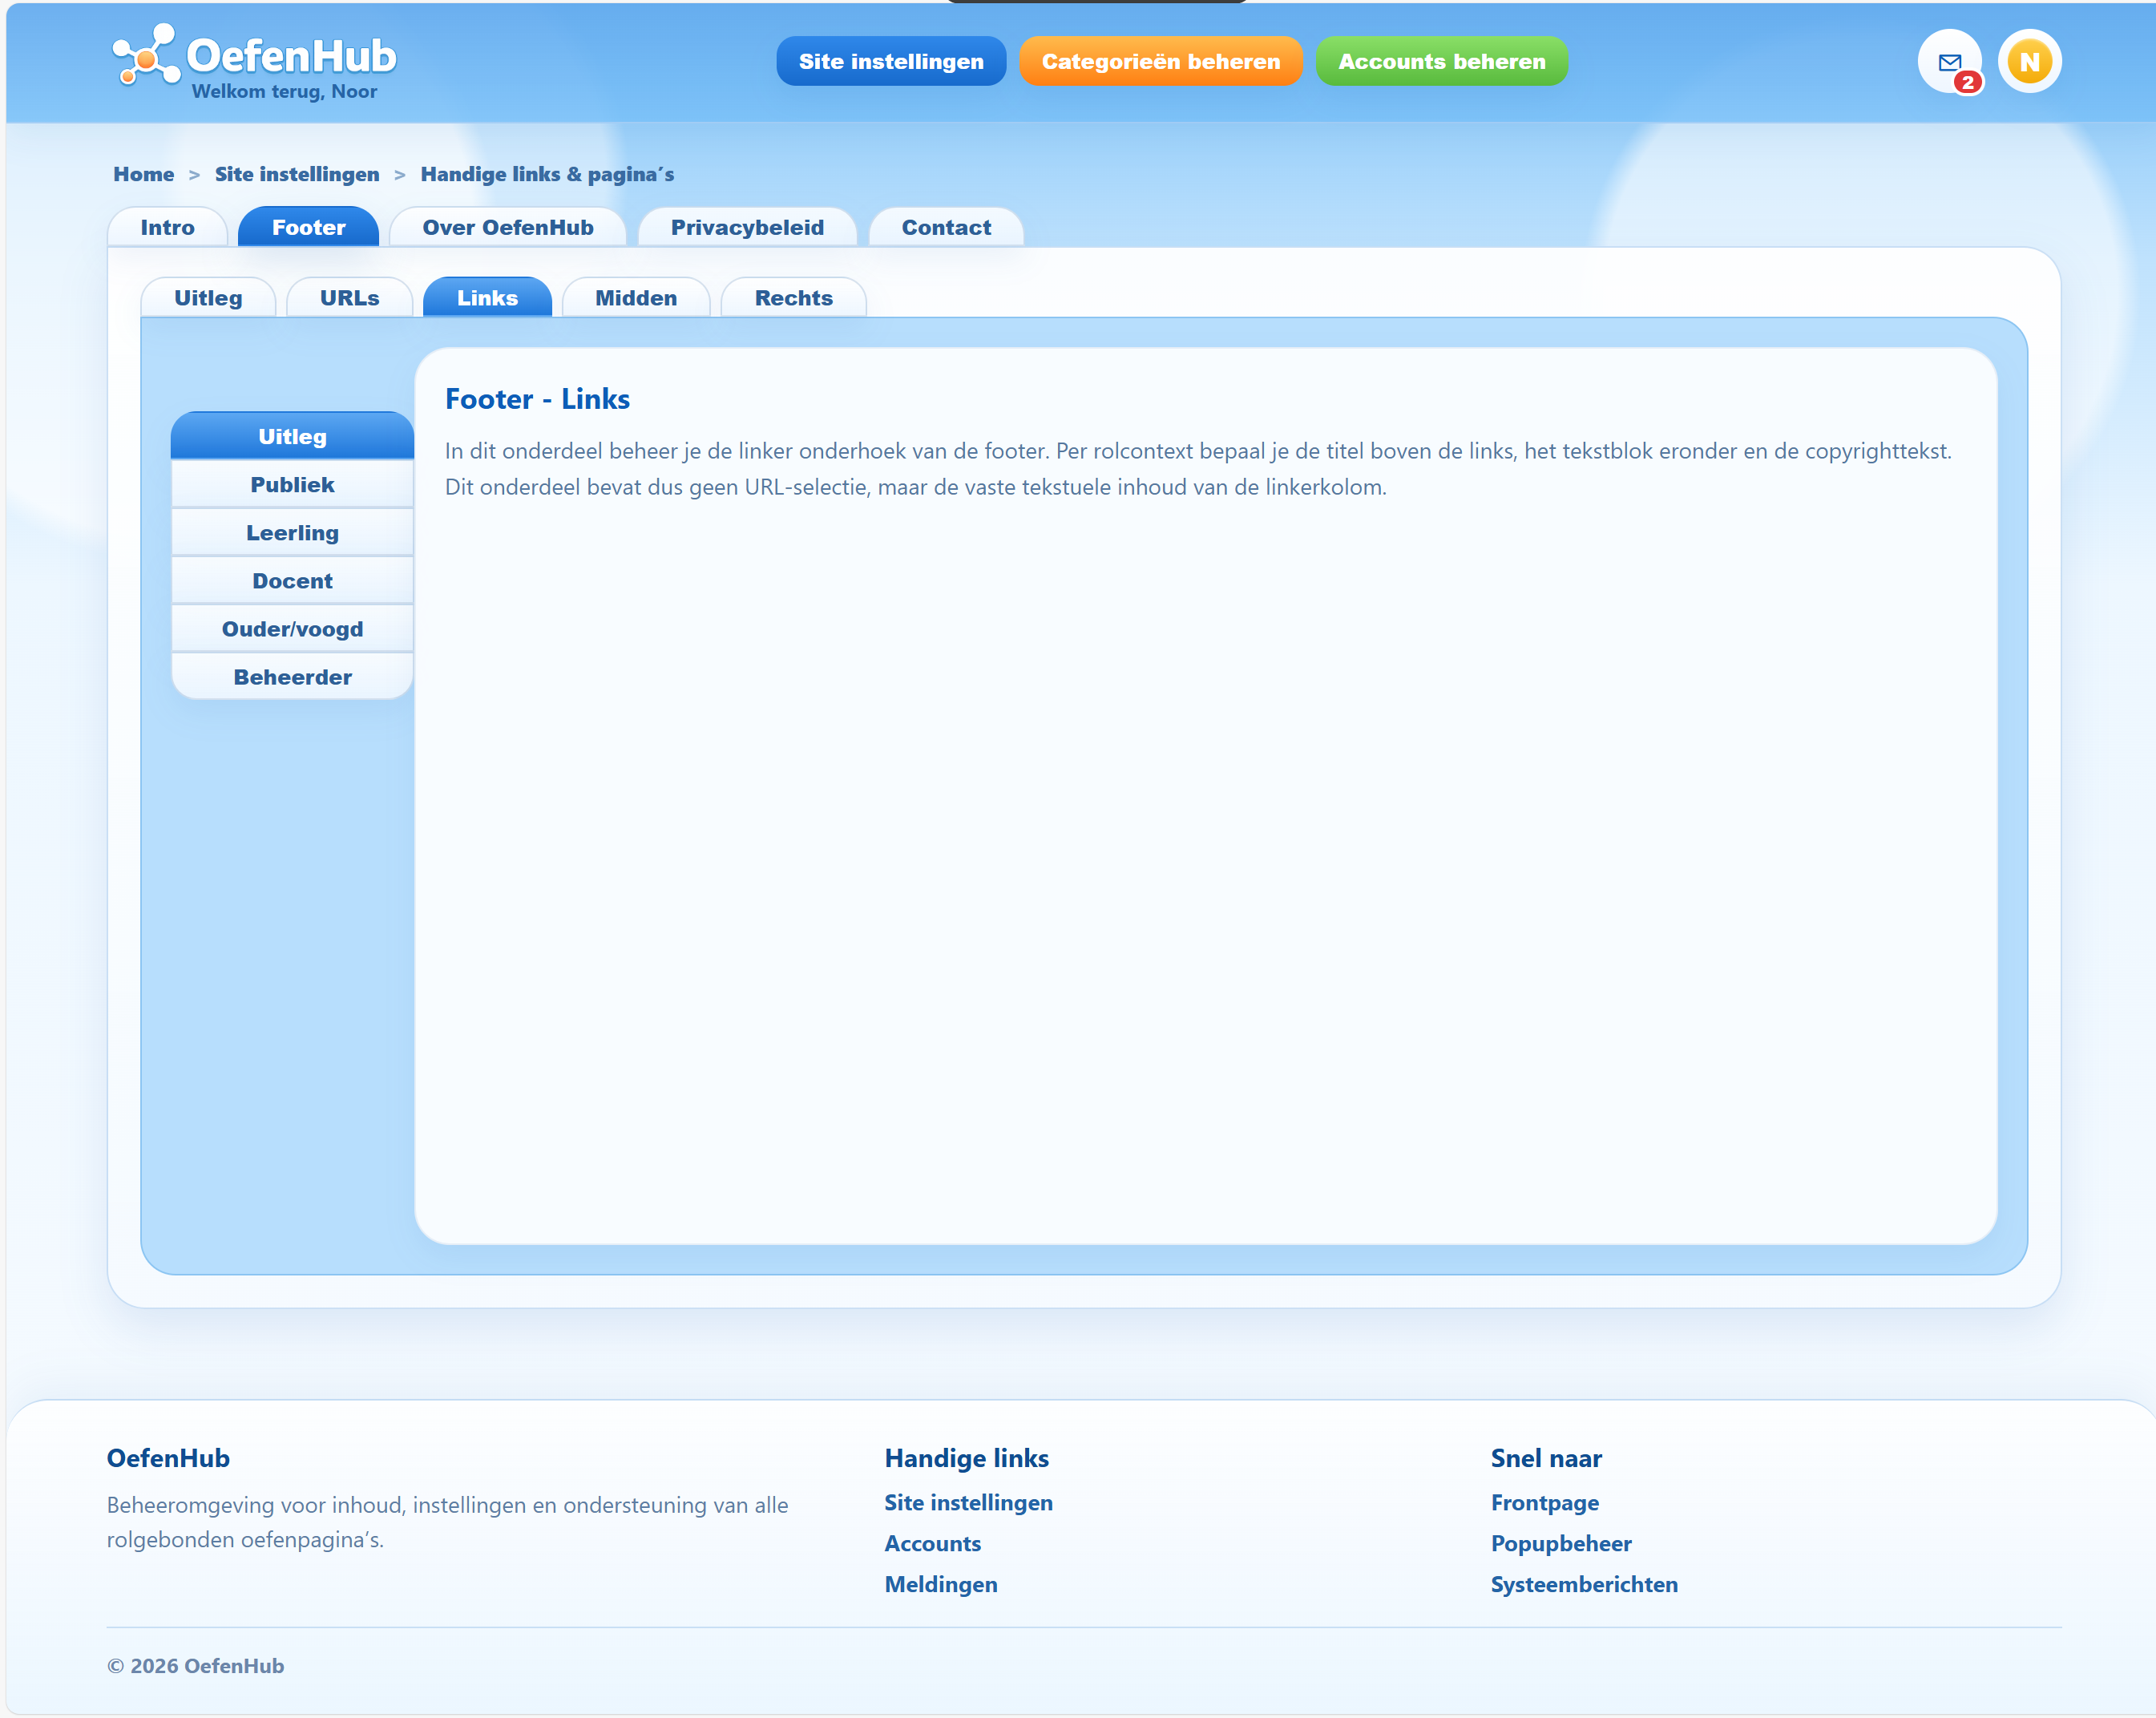Switch to Over OefenHub tab
The image size is (2156, 1718).
pos(507,227)
